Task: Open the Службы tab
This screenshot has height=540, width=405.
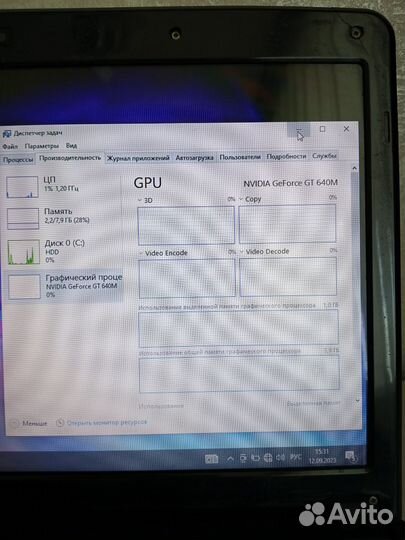Action: [324, 156]
